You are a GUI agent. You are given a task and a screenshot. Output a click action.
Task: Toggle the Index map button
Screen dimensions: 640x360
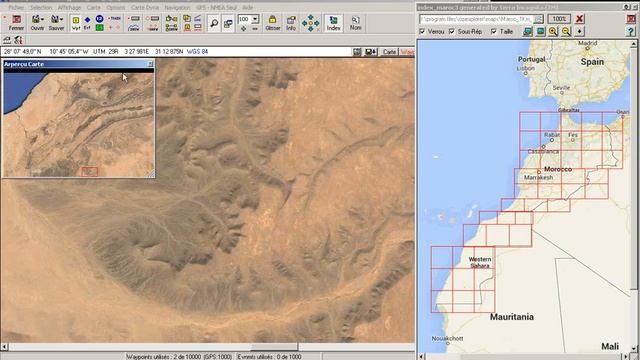pyautogui.click(x=333, y=23)
